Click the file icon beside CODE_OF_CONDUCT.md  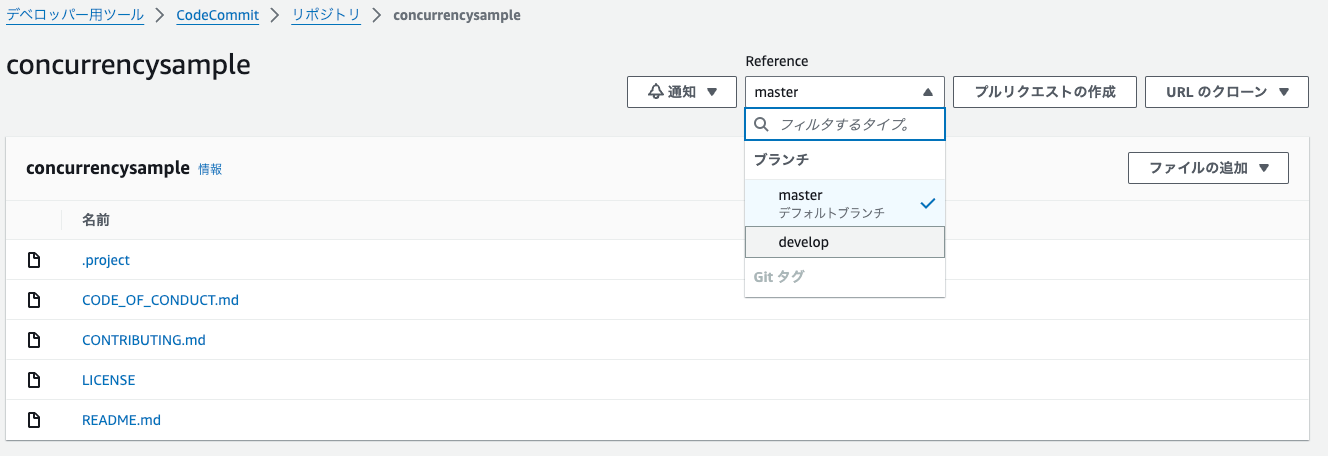34,300
